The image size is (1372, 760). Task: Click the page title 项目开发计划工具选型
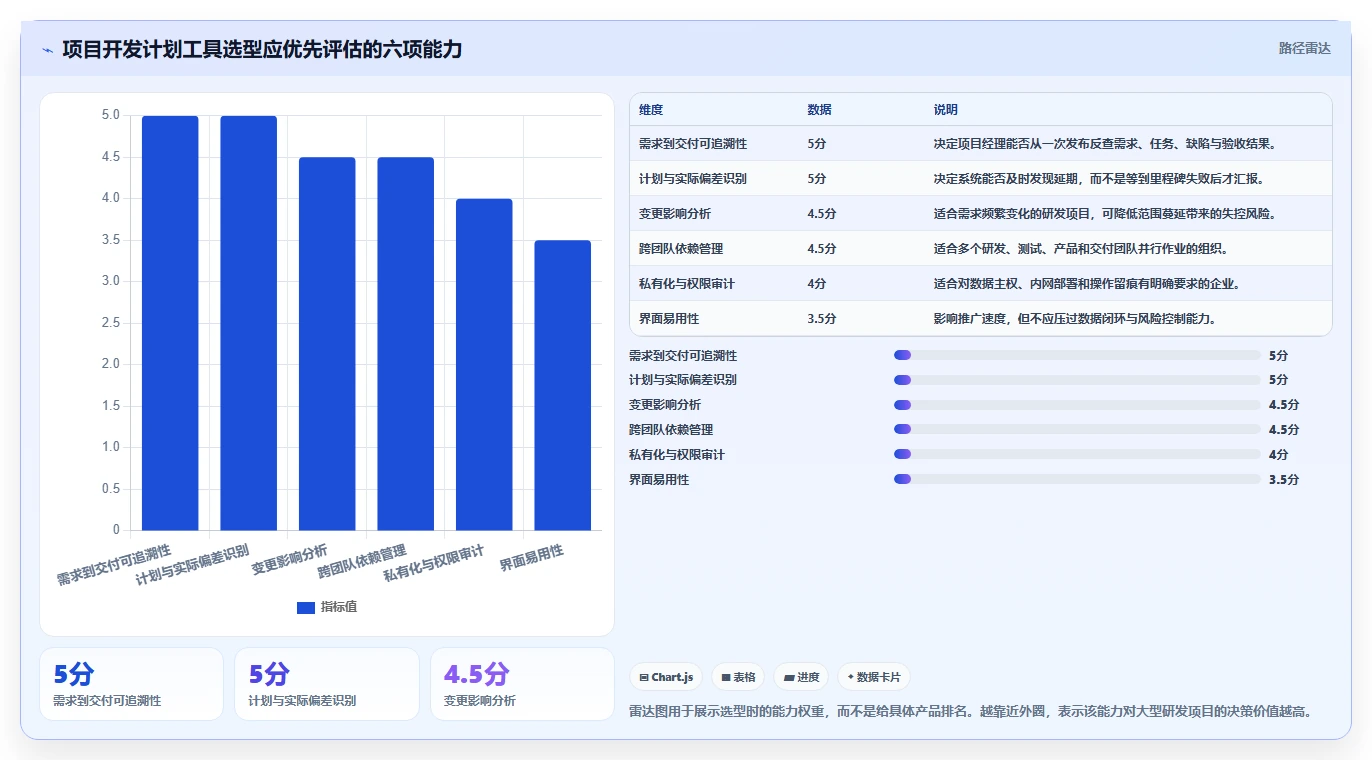click(262, 49)
